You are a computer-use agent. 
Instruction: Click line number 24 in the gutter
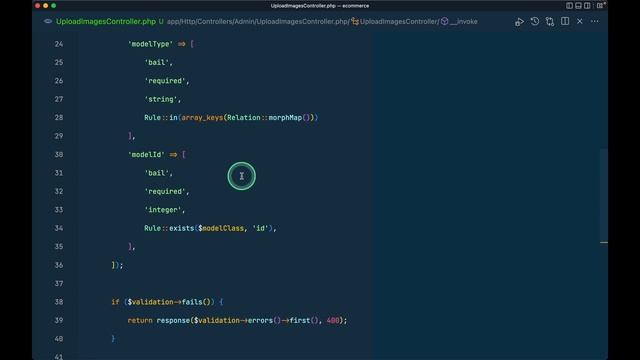(59, 44)
